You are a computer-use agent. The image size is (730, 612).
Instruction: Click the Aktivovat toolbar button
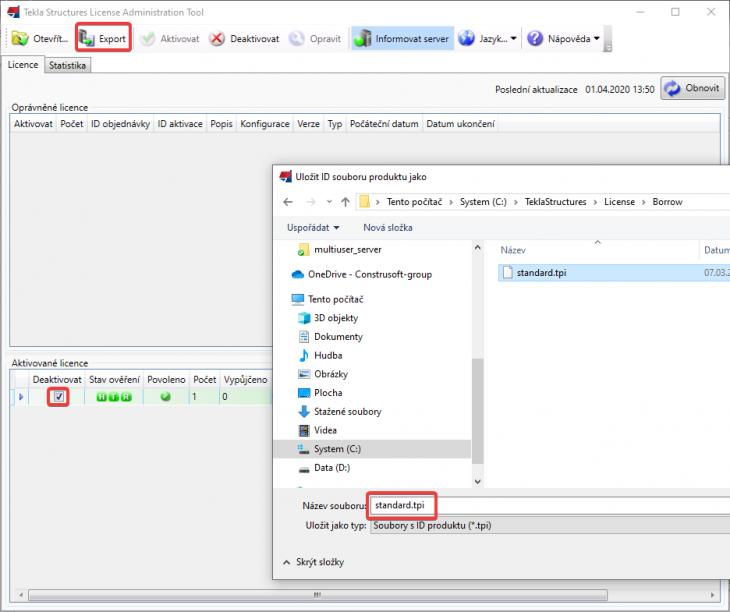pos(170,39)
